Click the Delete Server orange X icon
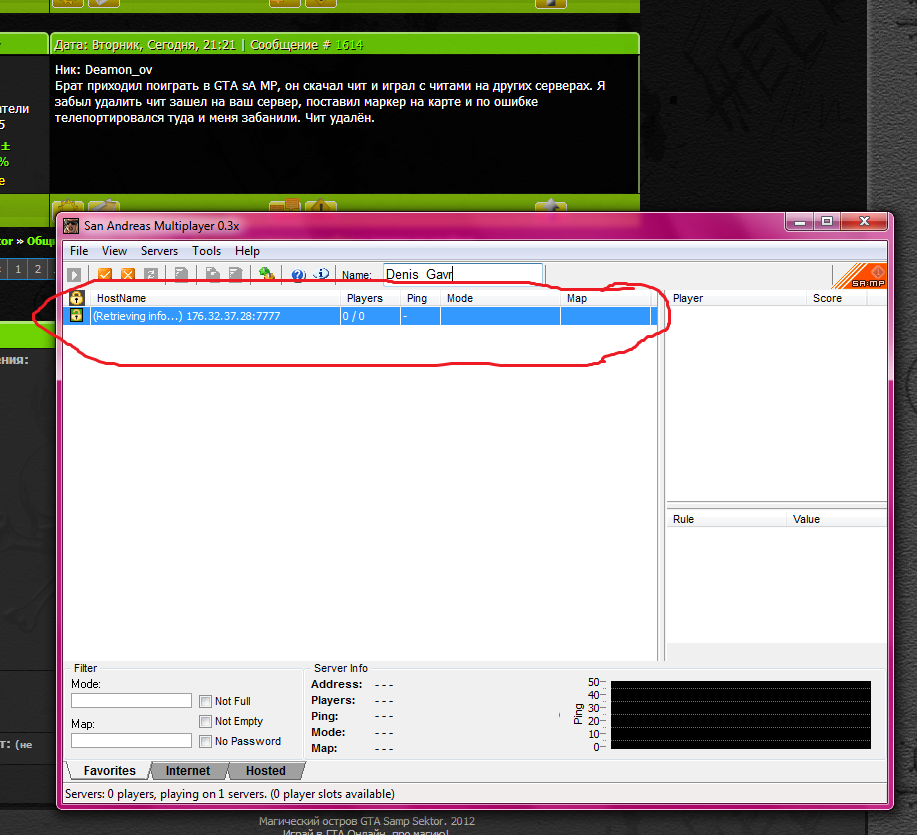Screen dimensions: 917x835 pos(127,274)
